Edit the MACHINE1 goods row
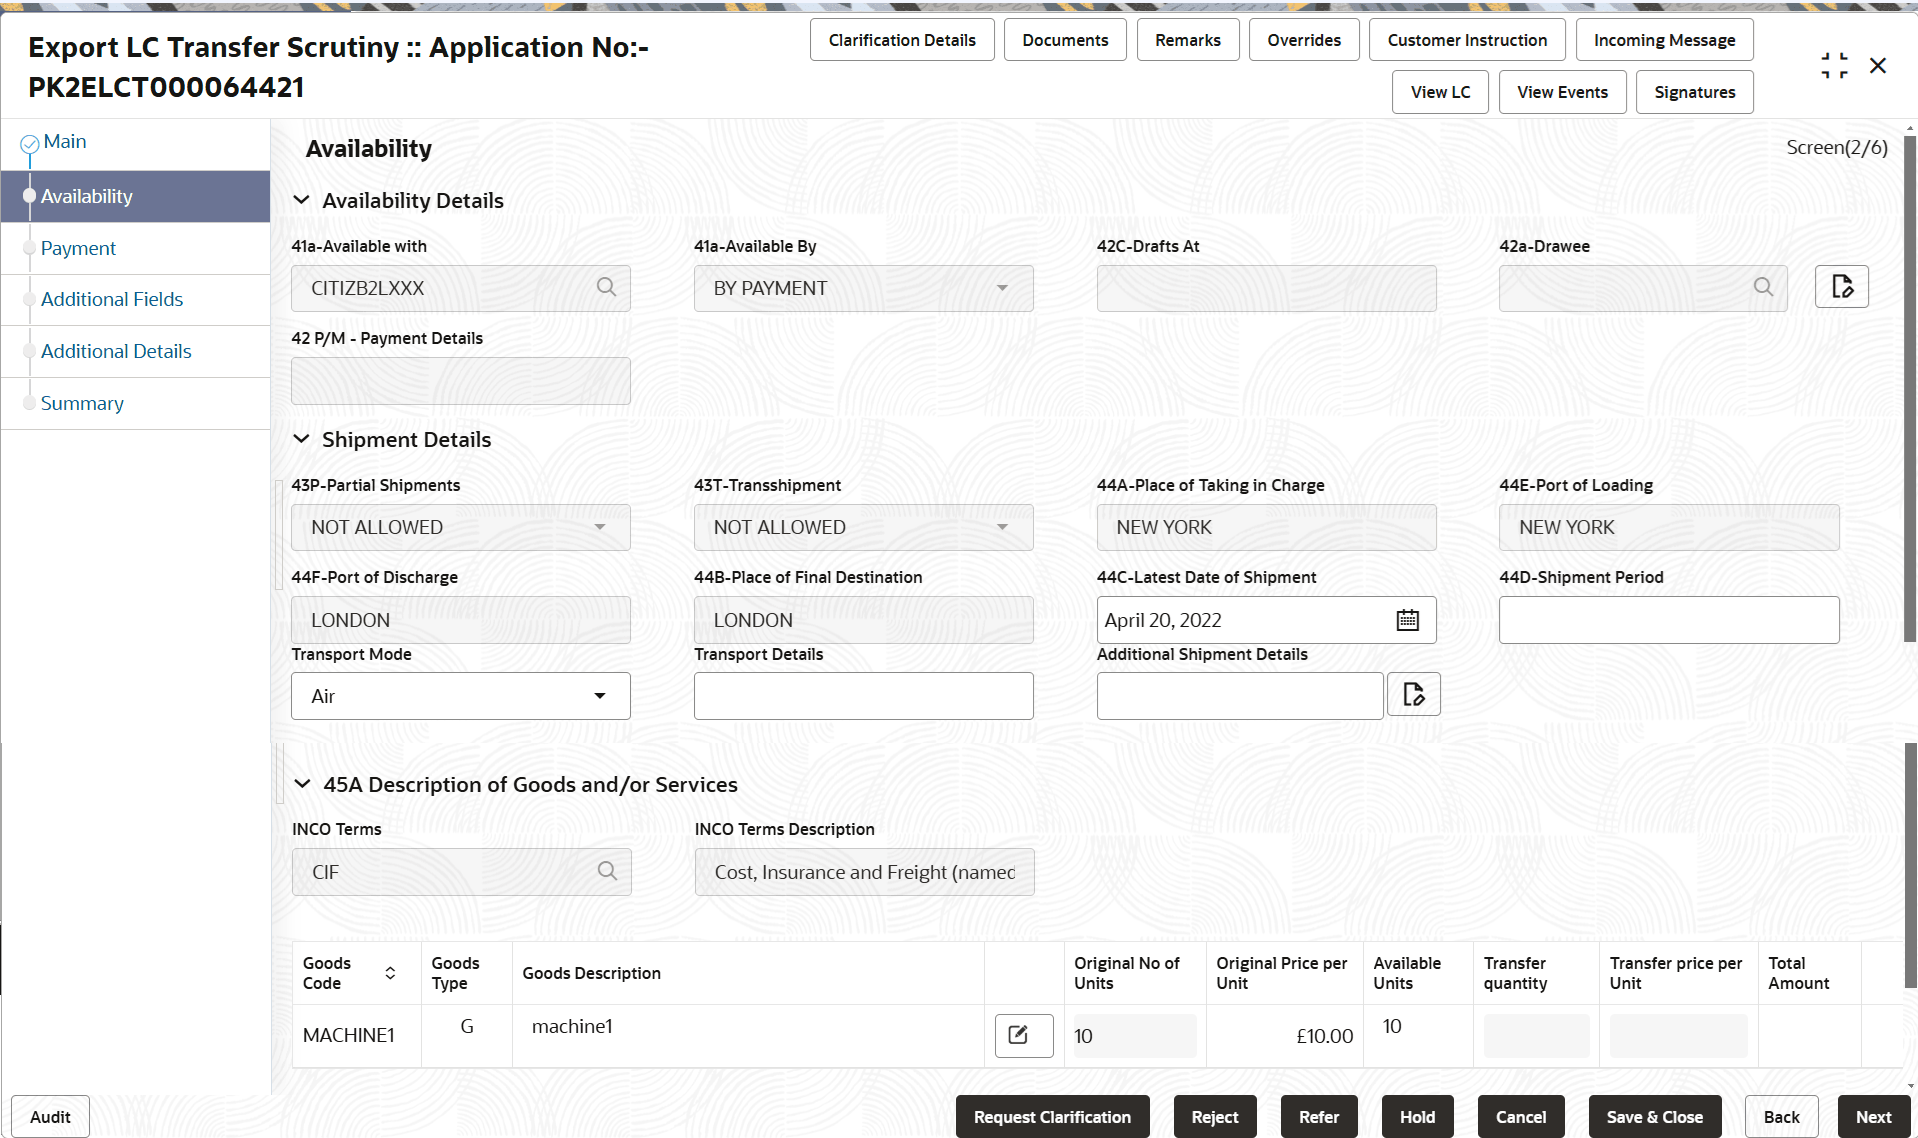The width and height of the screenshot is (1918, 1138). click(x=1022, y=1035)
